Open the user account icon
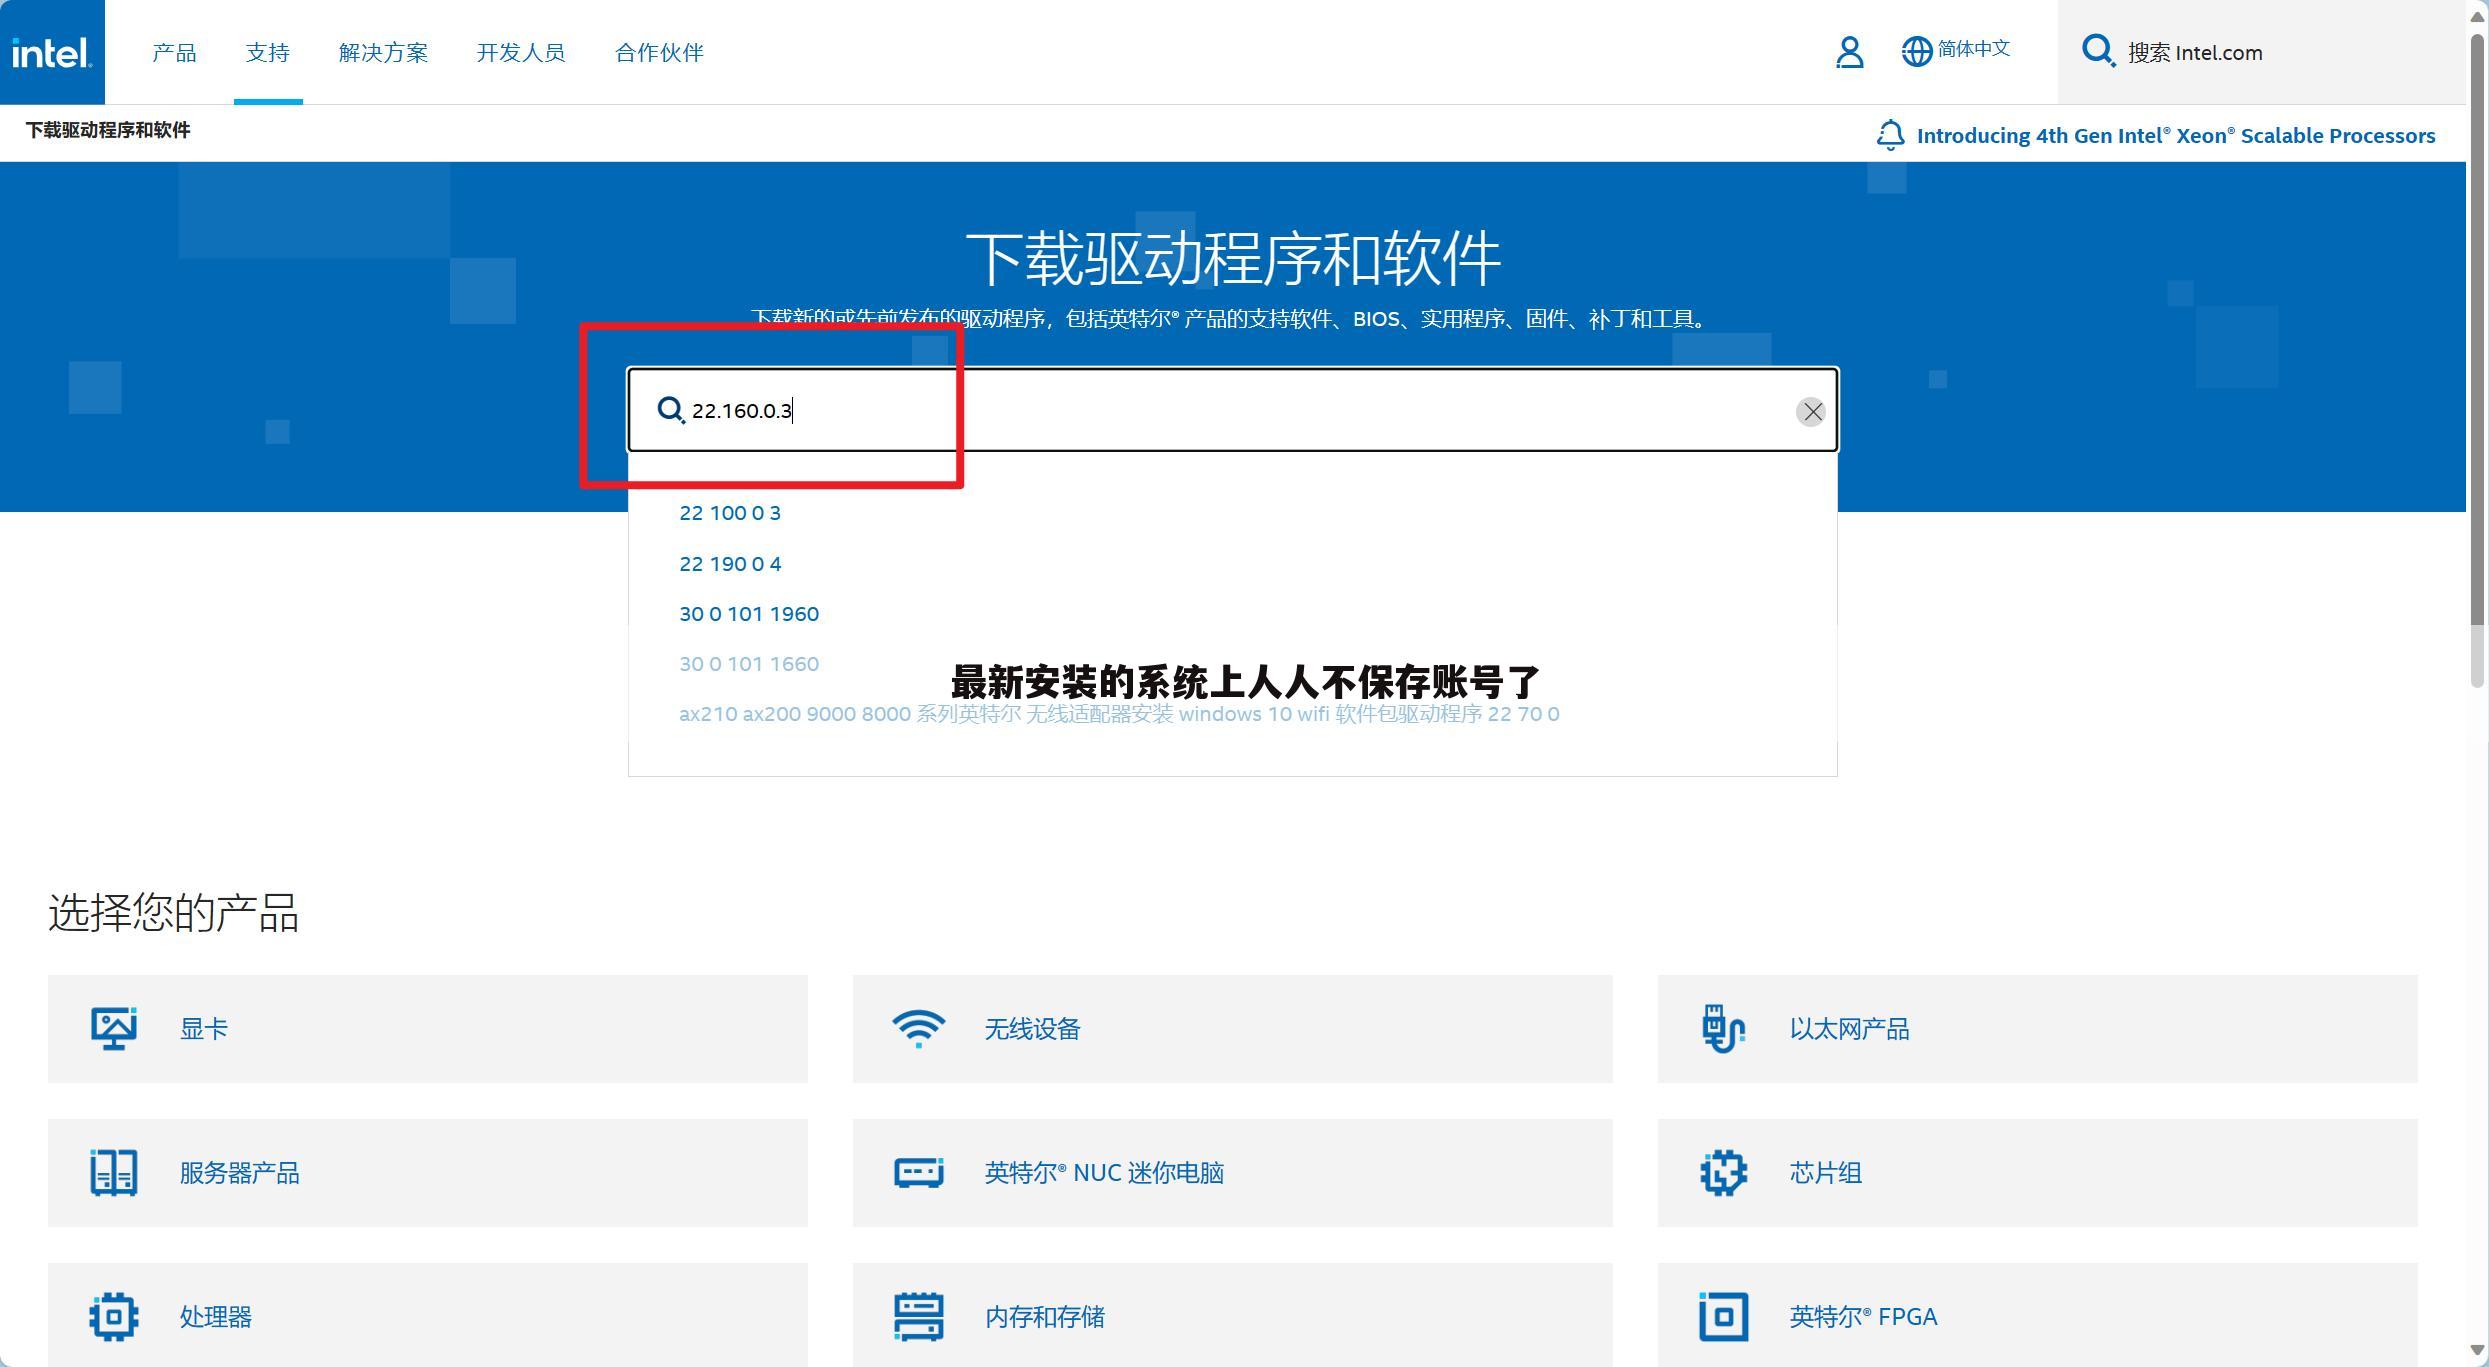 (x=1849, y=52)
